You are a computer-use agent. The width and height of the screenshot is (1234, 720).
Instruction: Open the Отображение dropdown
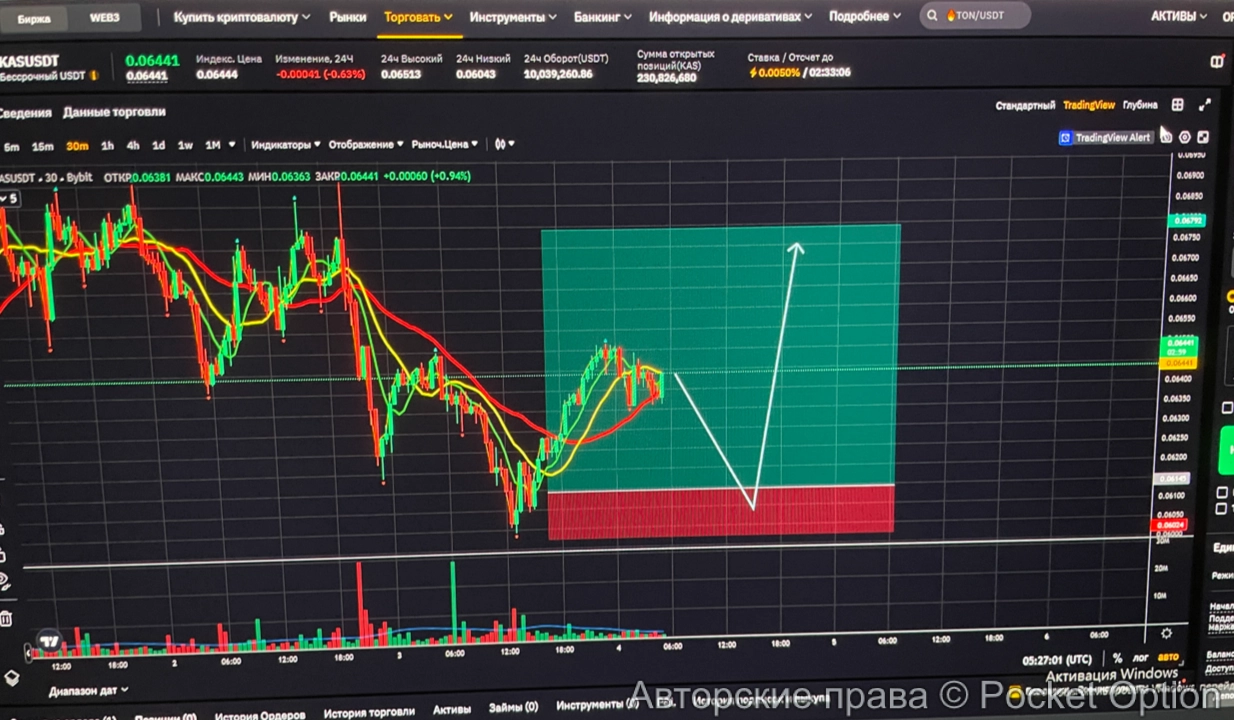pos(366,145)
